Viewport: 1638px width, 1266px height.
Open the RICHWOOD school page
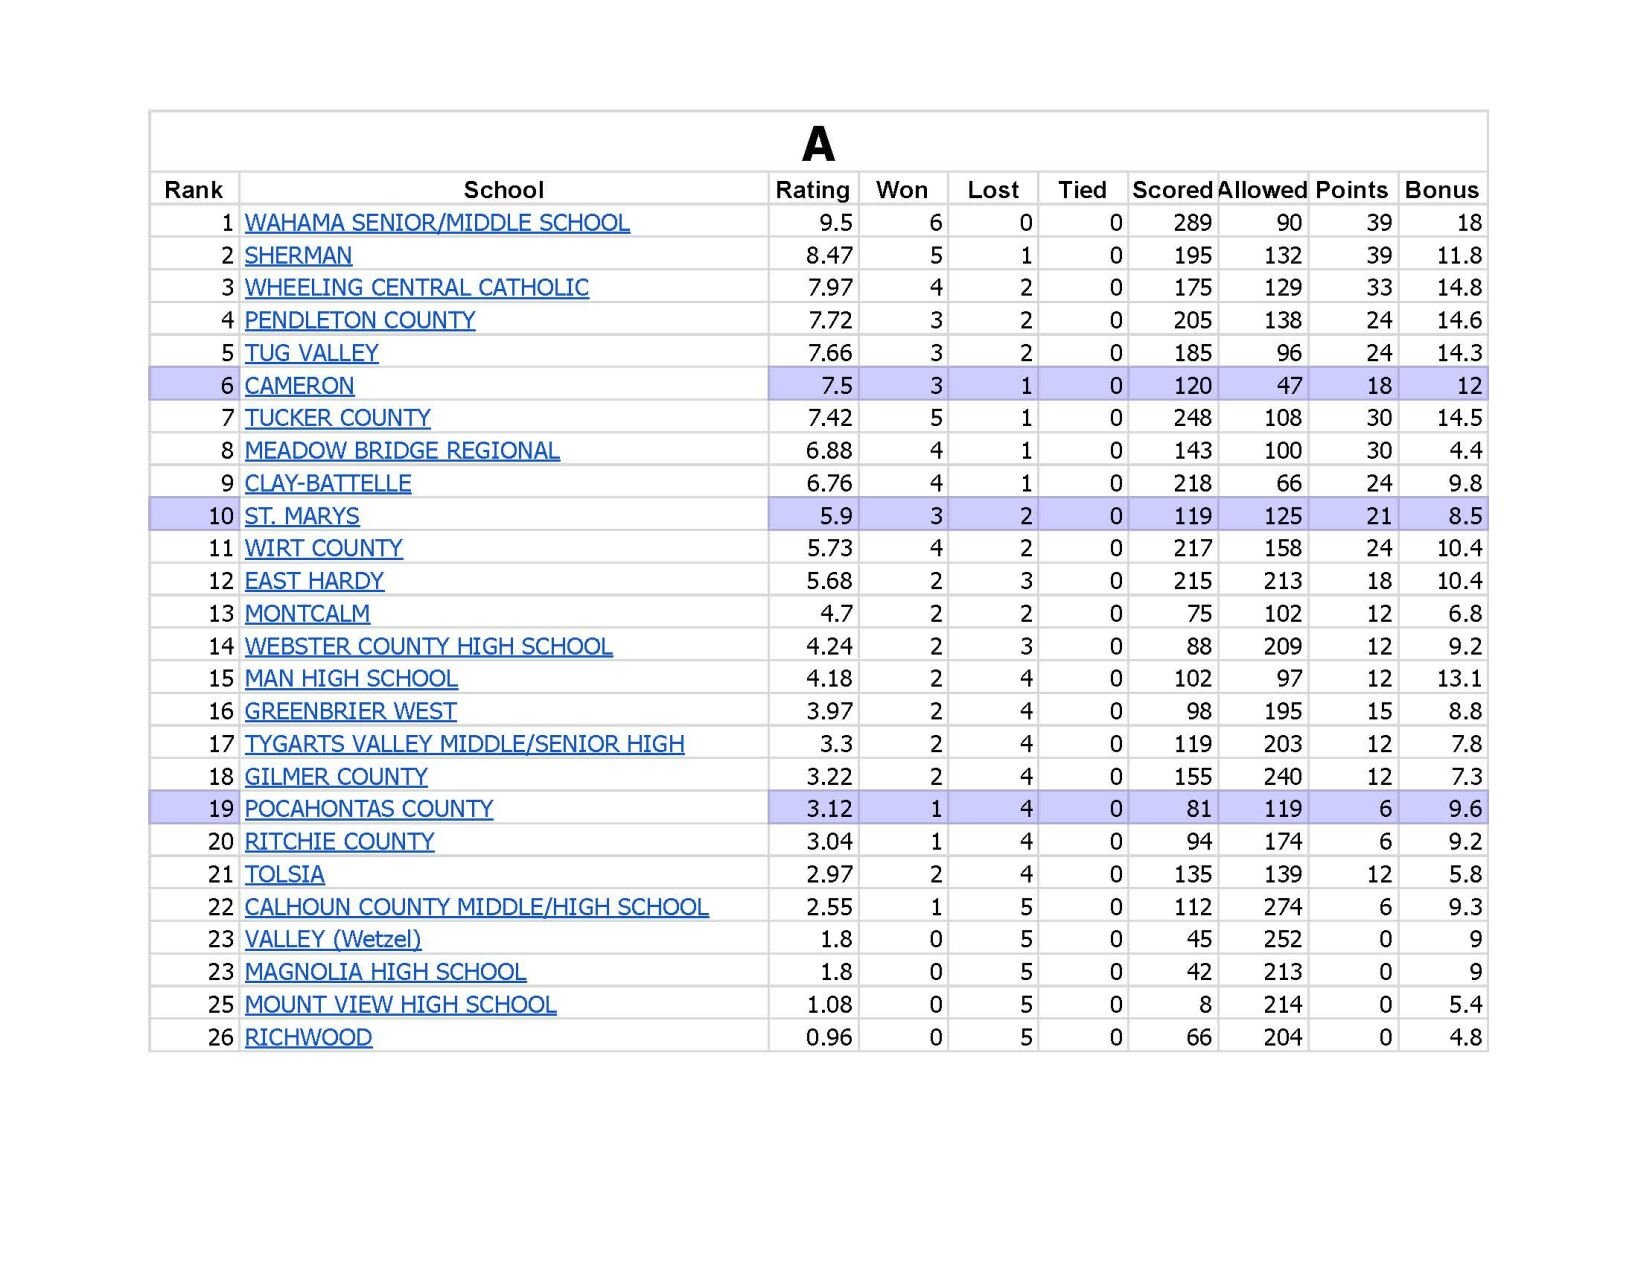[x=308, y=1037]
